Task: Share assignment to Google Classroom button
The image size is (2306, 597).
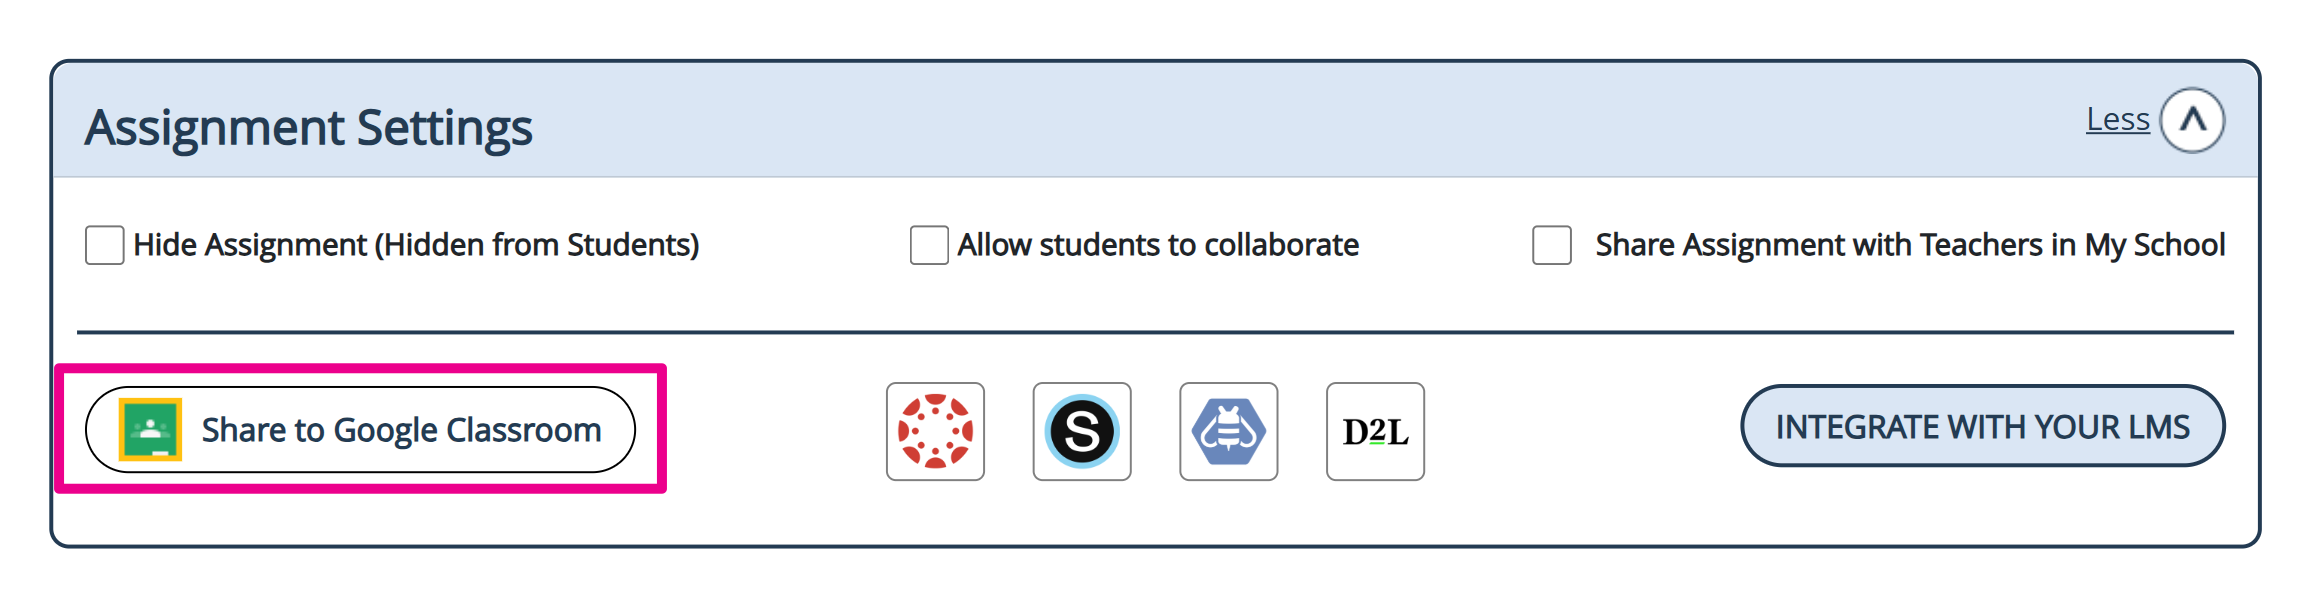Action: click(x=360, y=429)
